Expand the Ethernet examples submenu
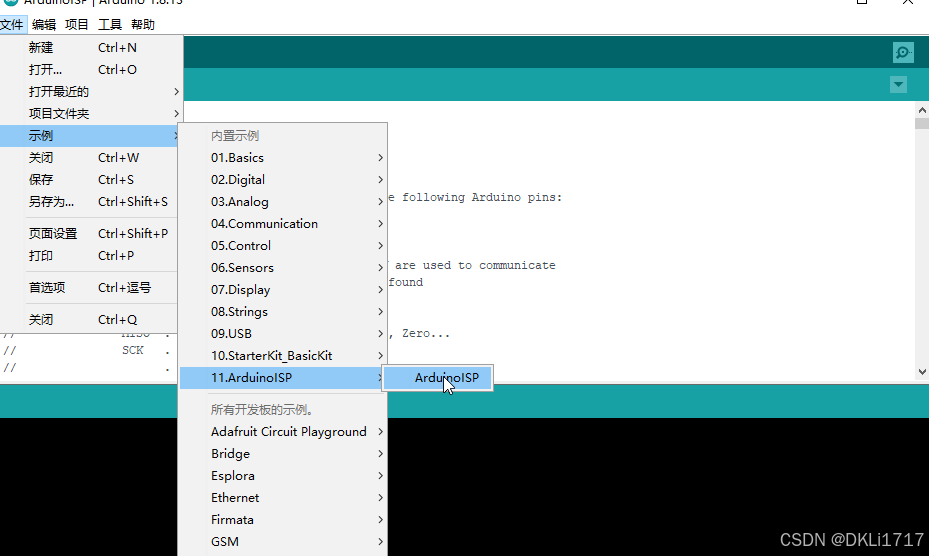929x556 pixels. 283,497
